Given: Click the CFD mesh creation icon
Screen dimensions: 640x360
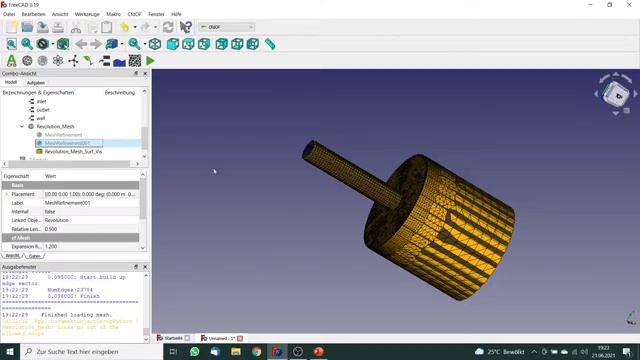Looking at the screenshot, I should point(27,61).
